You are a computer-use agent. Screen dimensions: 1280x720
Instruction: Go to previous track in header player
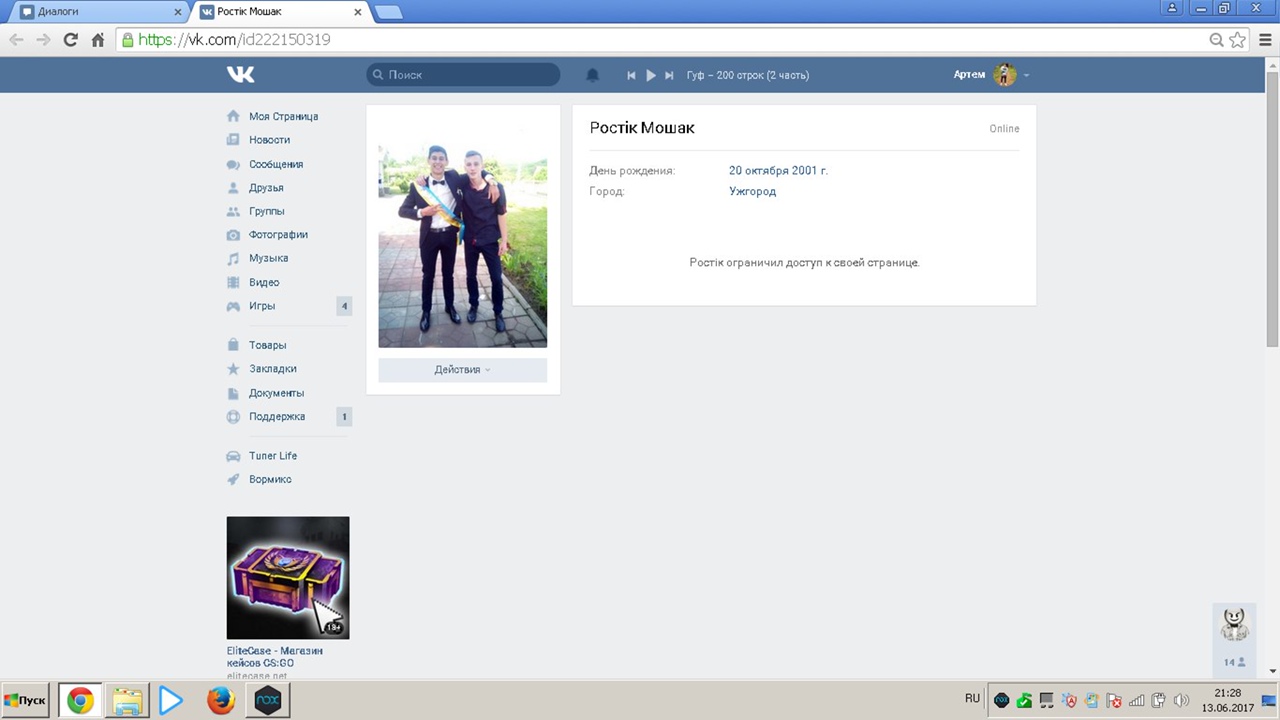(x=631, y=75)
